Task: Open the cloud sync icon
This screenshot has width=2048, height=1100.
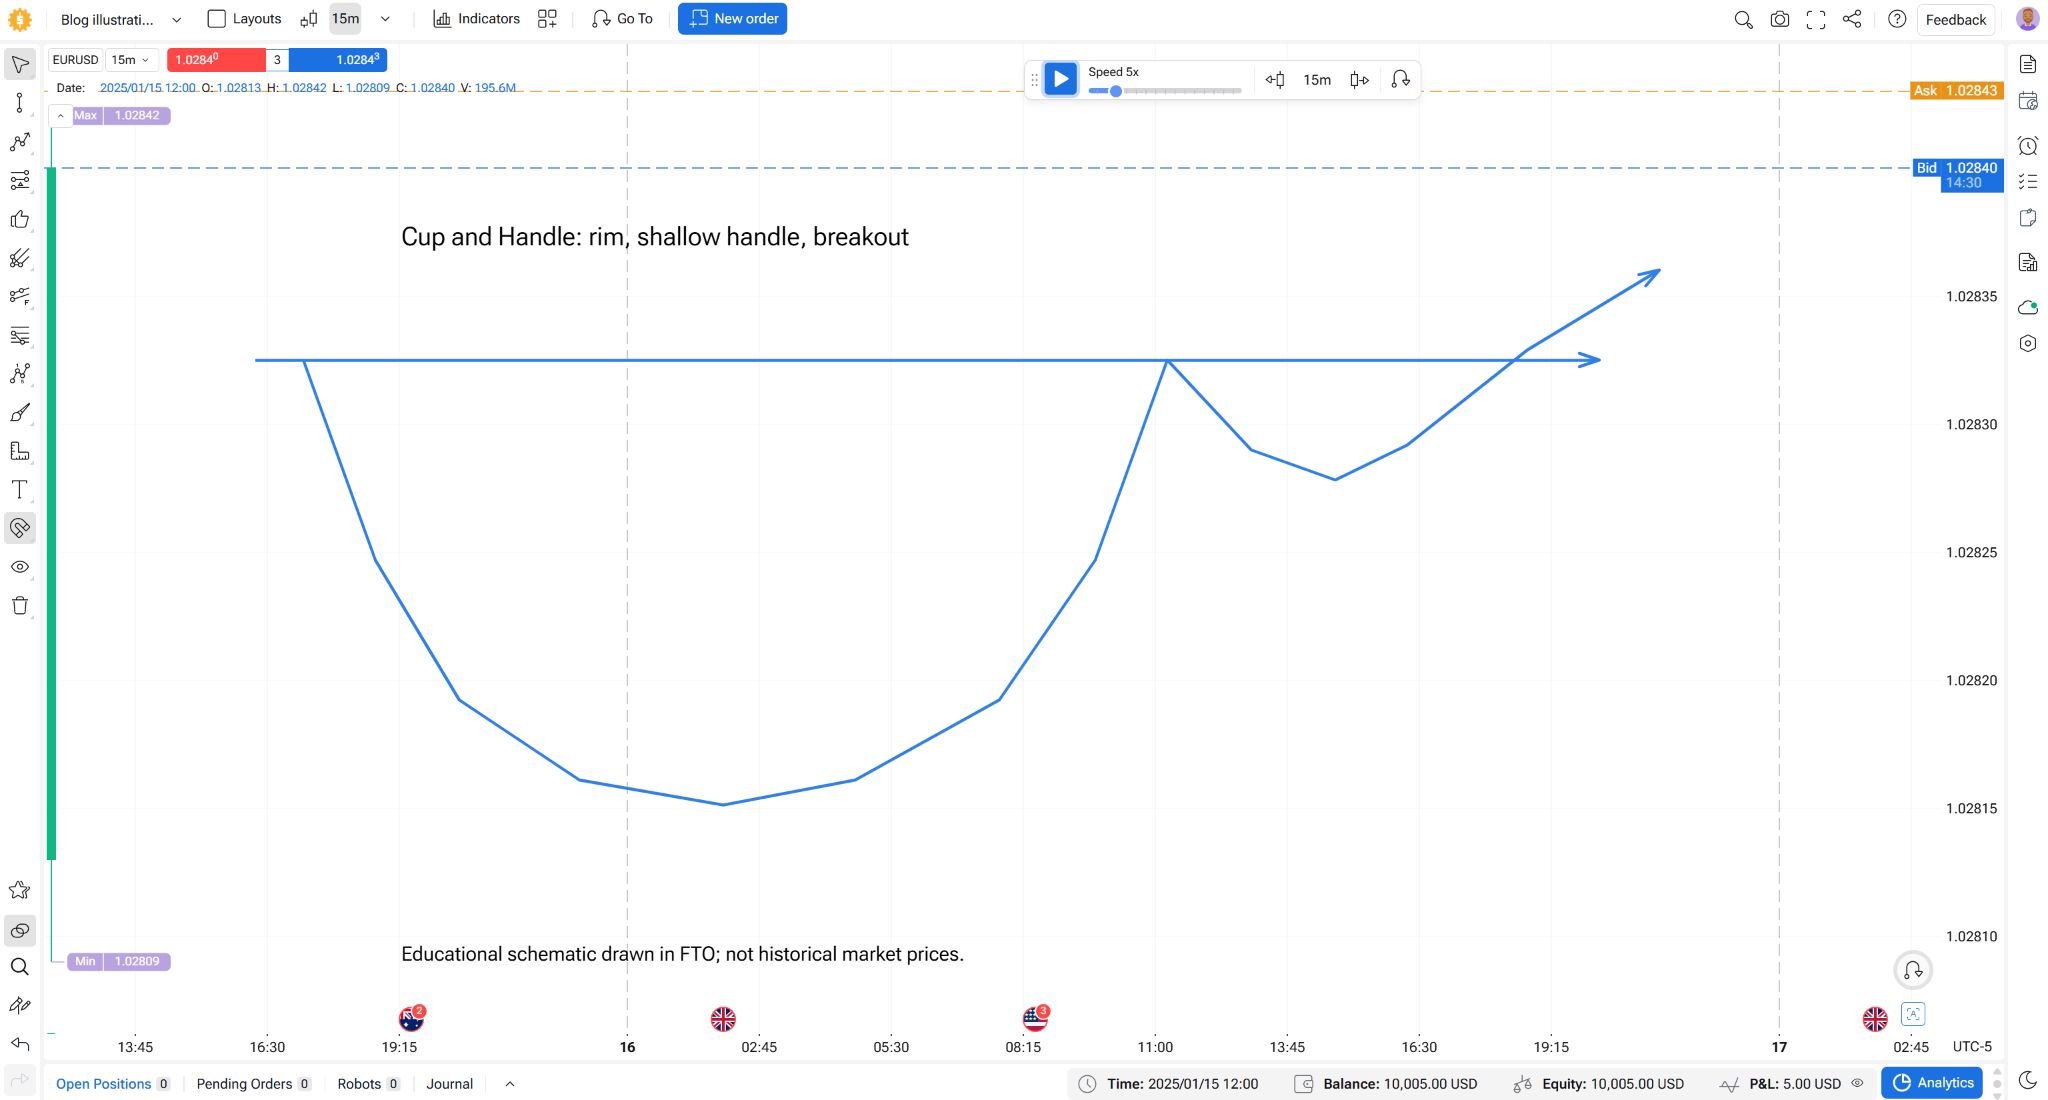Action: coord(2028,307)
